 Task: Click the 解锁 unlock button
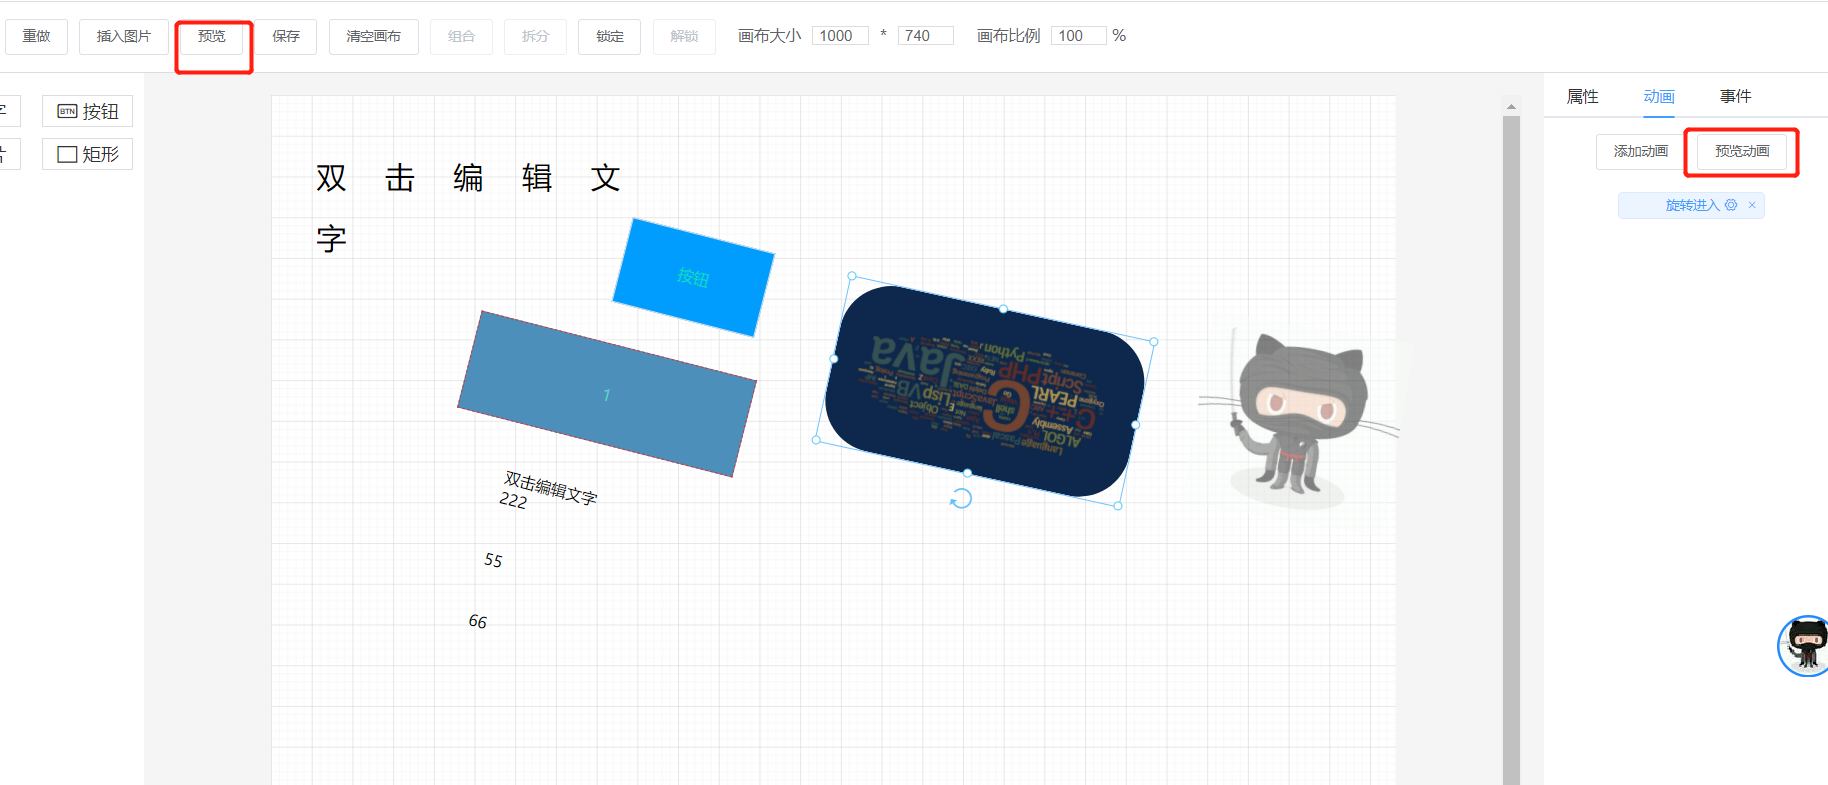684,36
